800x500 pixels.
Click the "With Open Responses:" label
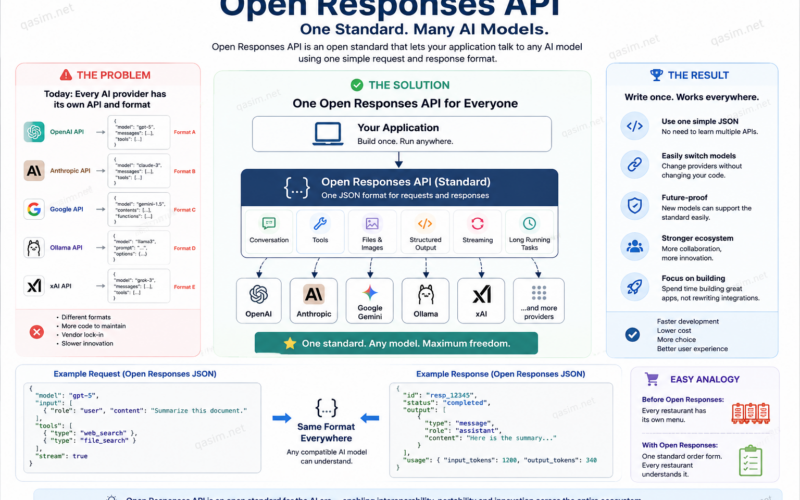(680, 445)
